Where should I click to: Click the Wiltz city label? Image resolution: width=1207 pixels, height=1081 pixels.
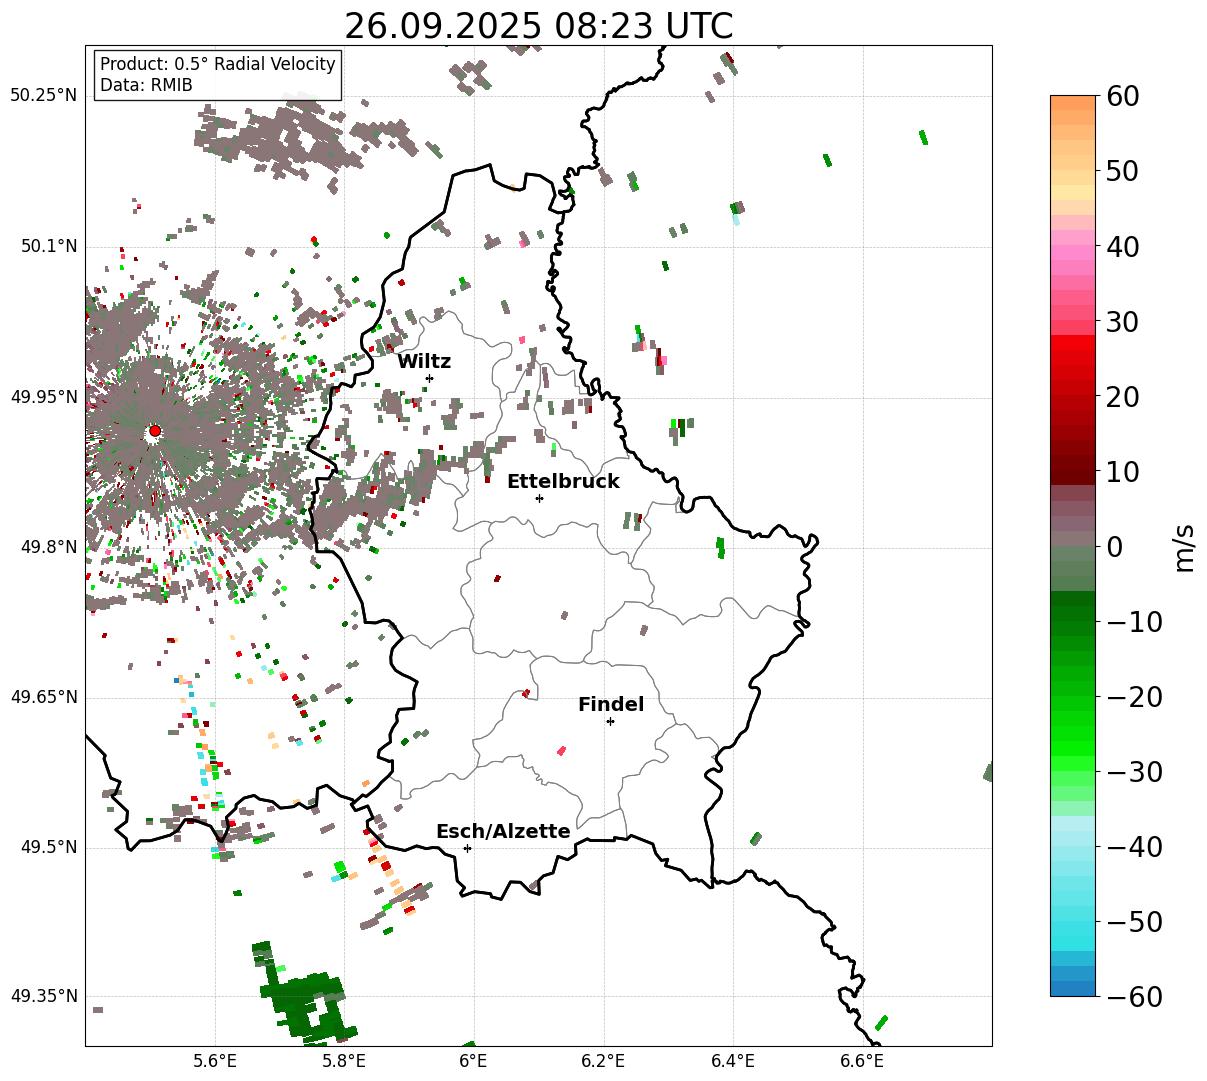pos(424,361)
